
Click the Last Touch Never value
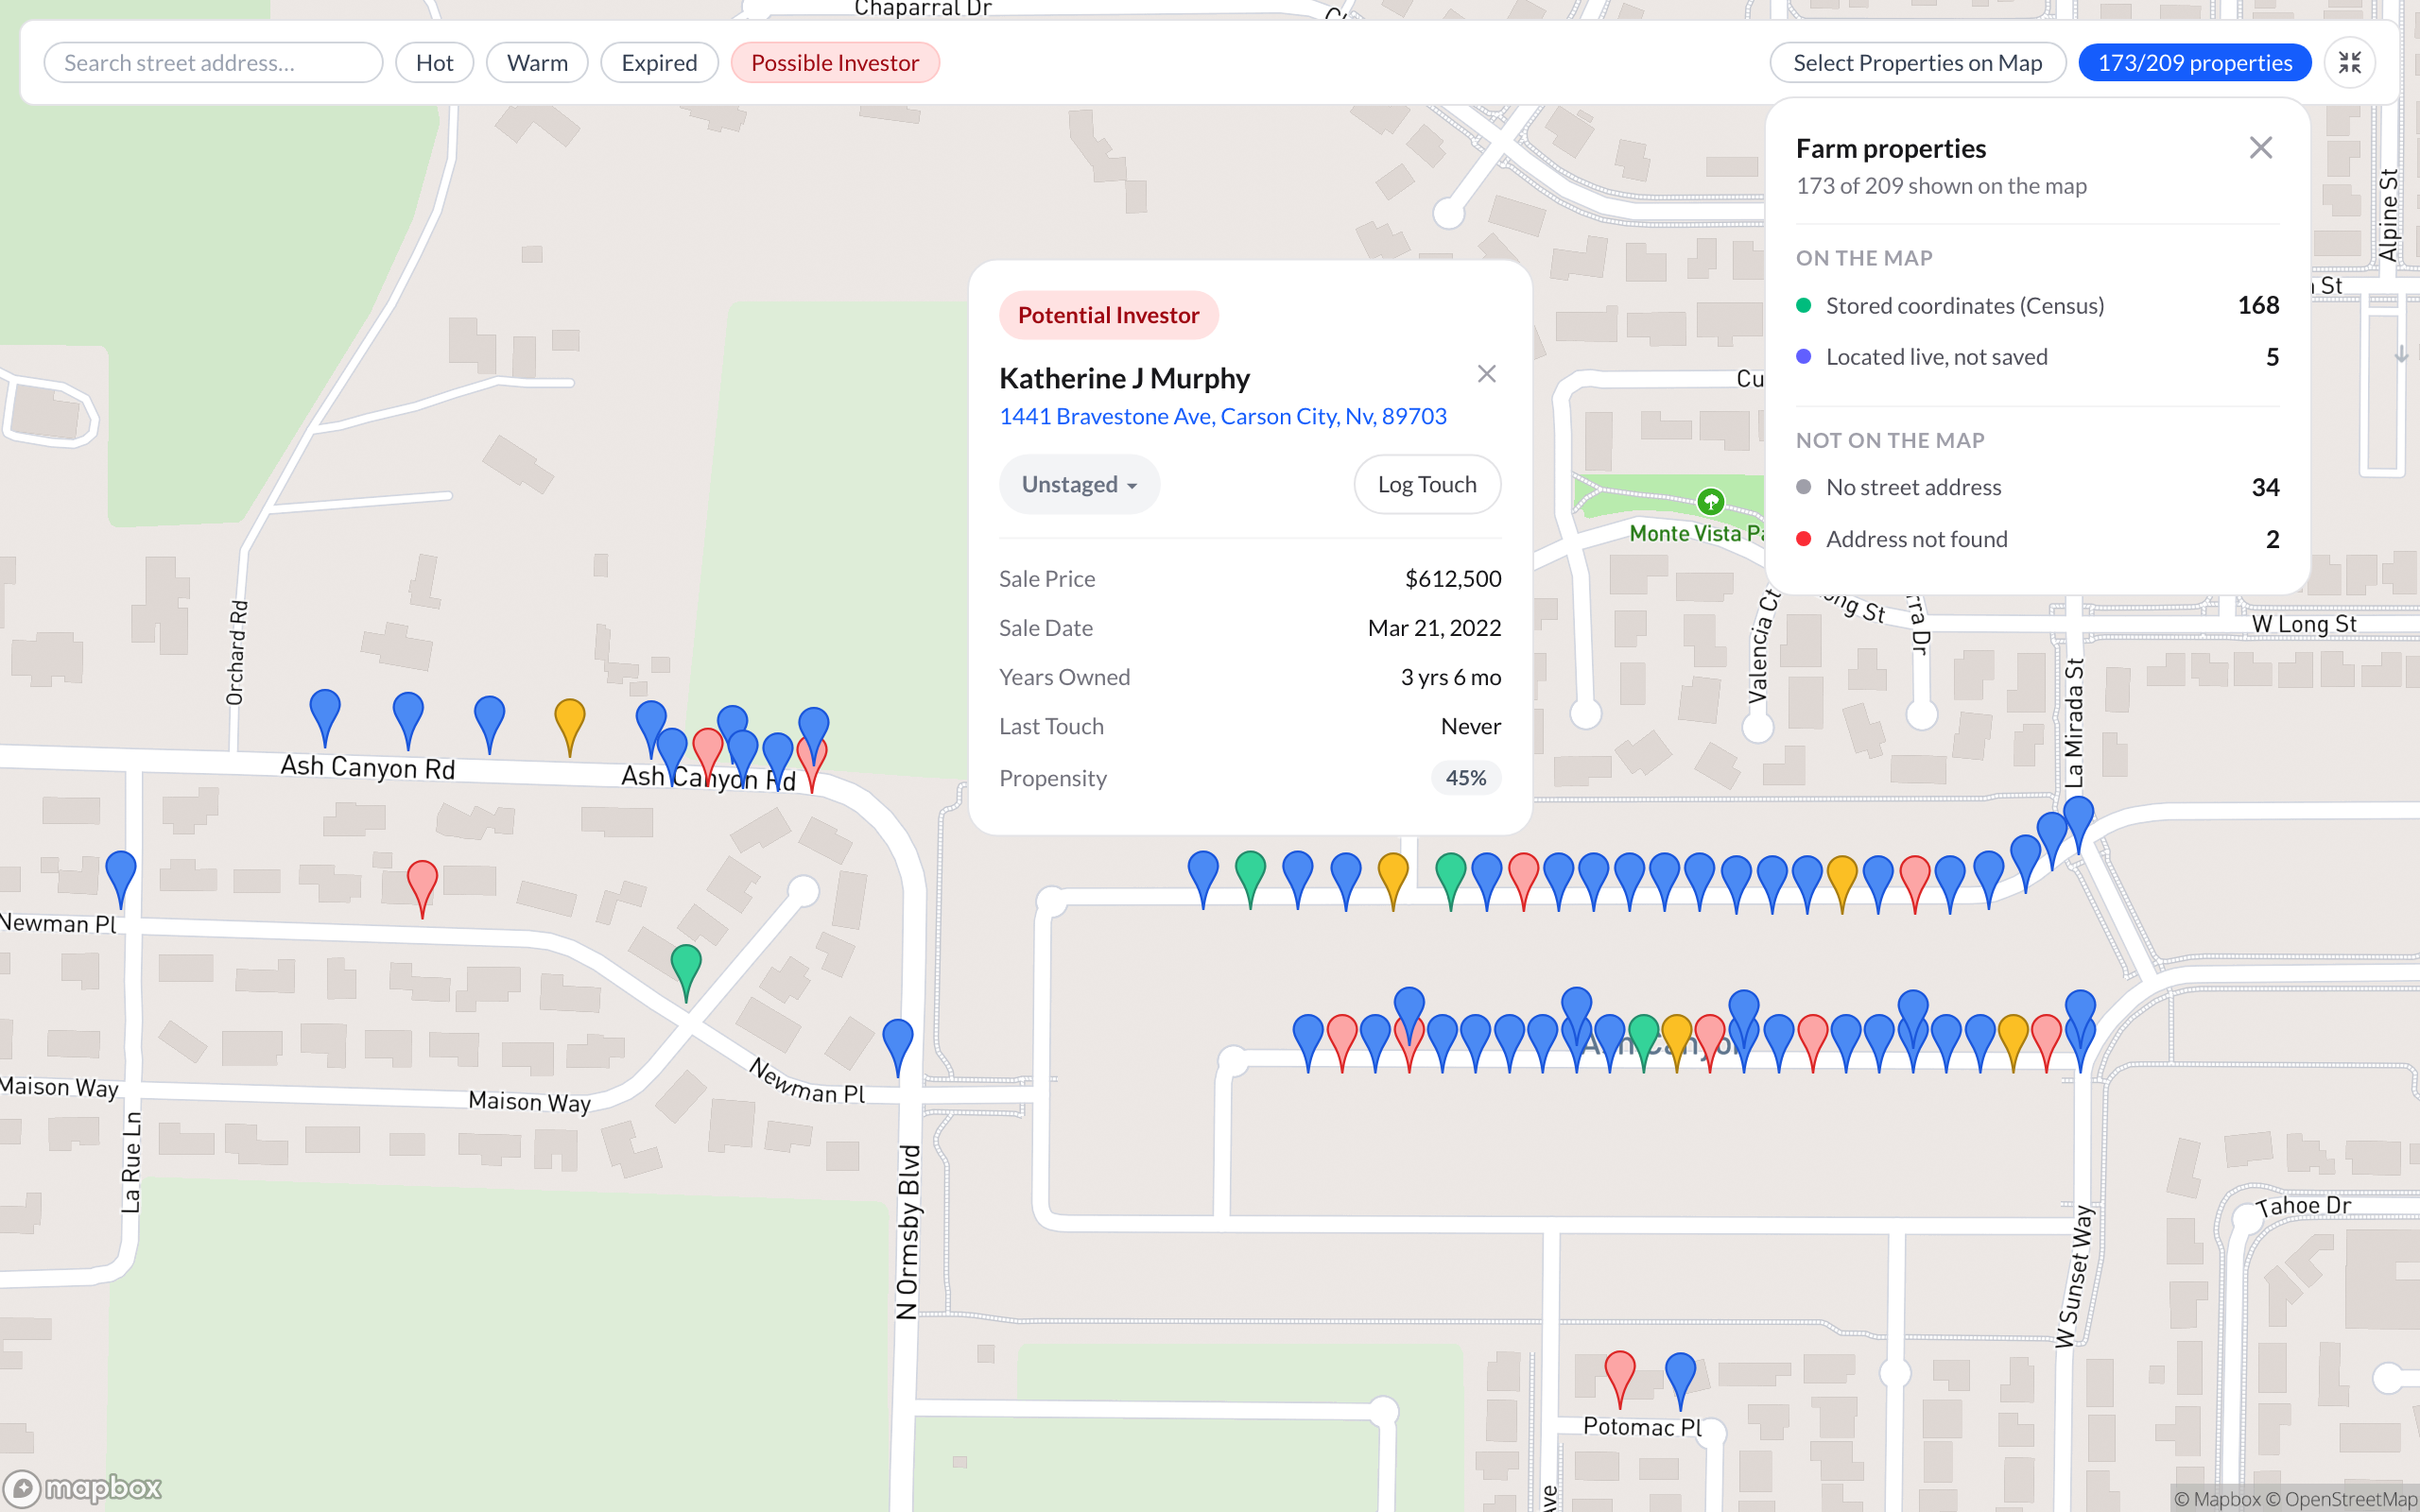1471,726
